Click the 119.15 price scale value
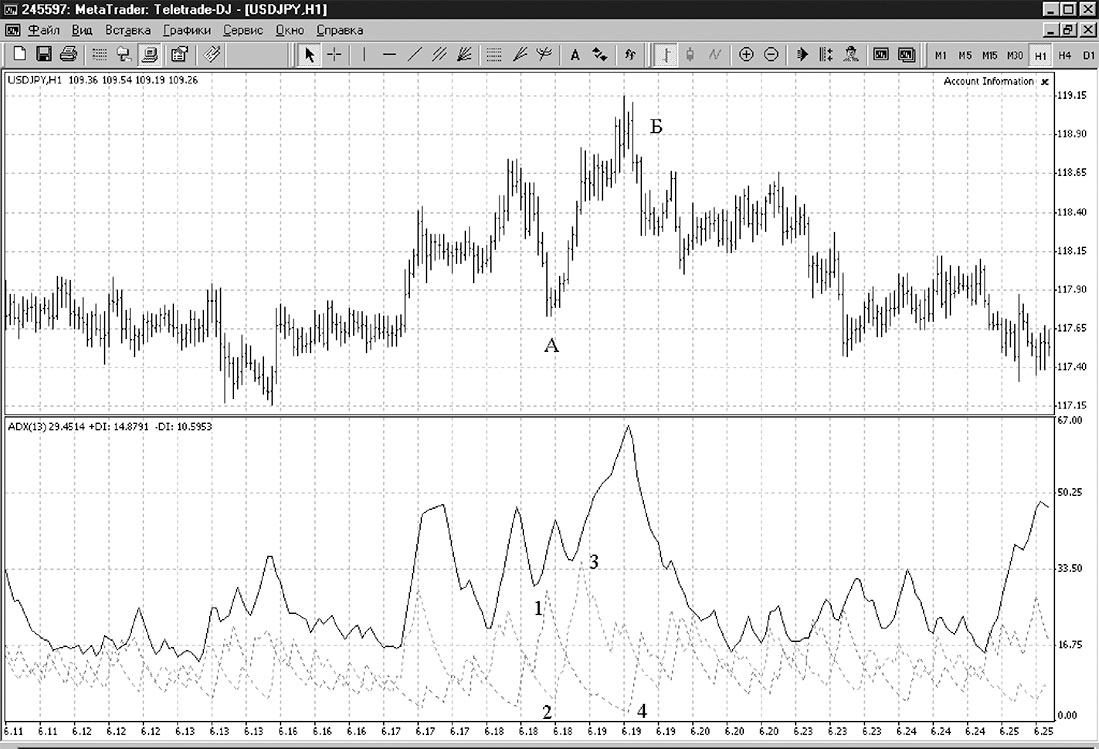Image resolution: width=1099 pixels, height=749 pixels. point(1074,95)
